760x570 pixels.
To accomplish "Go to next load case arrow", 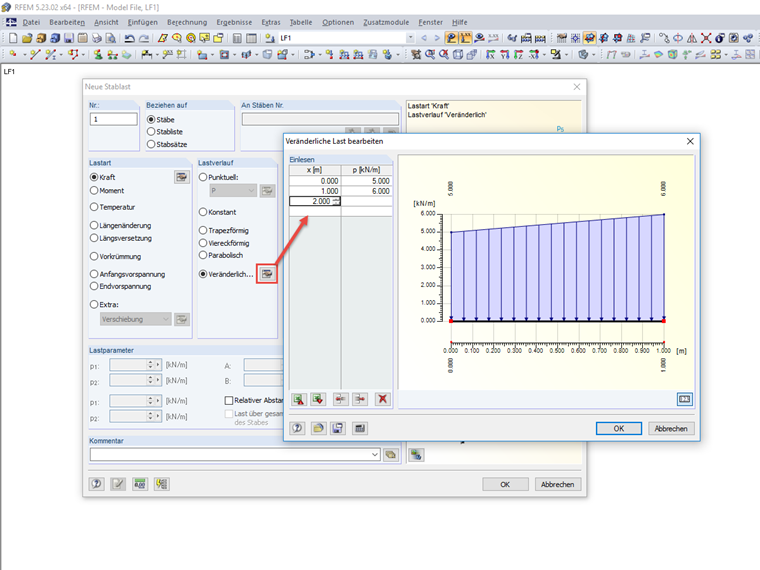I will 437,38.
